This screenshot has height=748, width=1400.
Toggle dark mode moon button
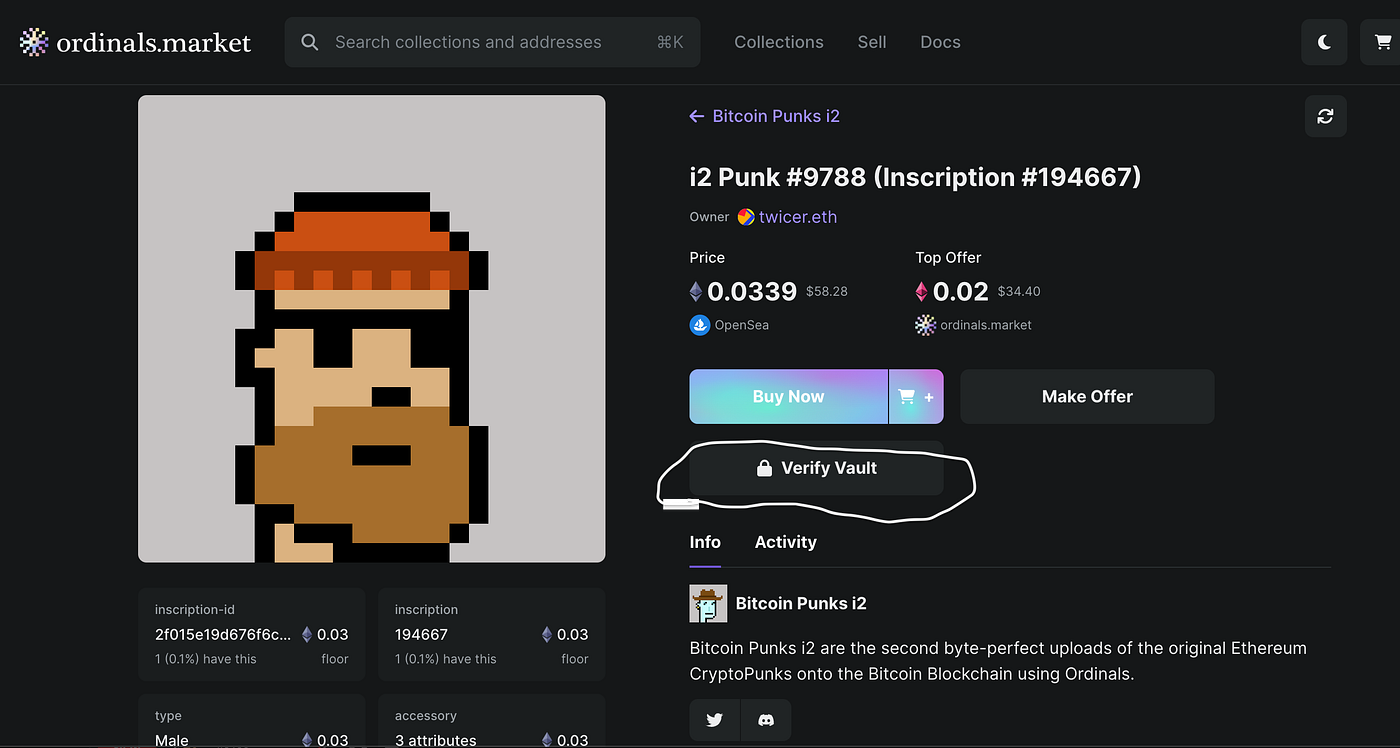[1325, 42]
